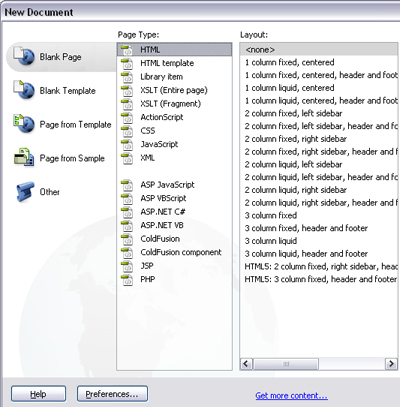Click the PHP file icon
The height and width of the screenshot is (407, 400).
tap(127, 280)
